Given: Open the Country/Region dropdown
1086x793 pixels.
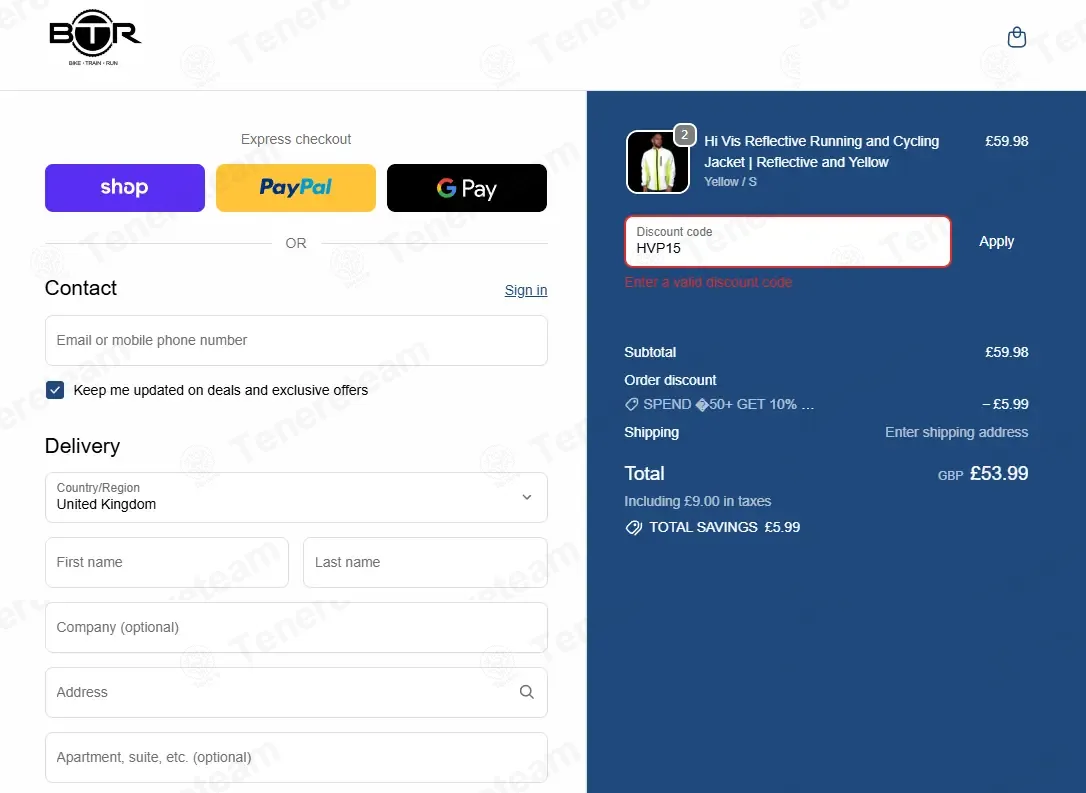Looking at the screenshot, I should pos(296,497).
